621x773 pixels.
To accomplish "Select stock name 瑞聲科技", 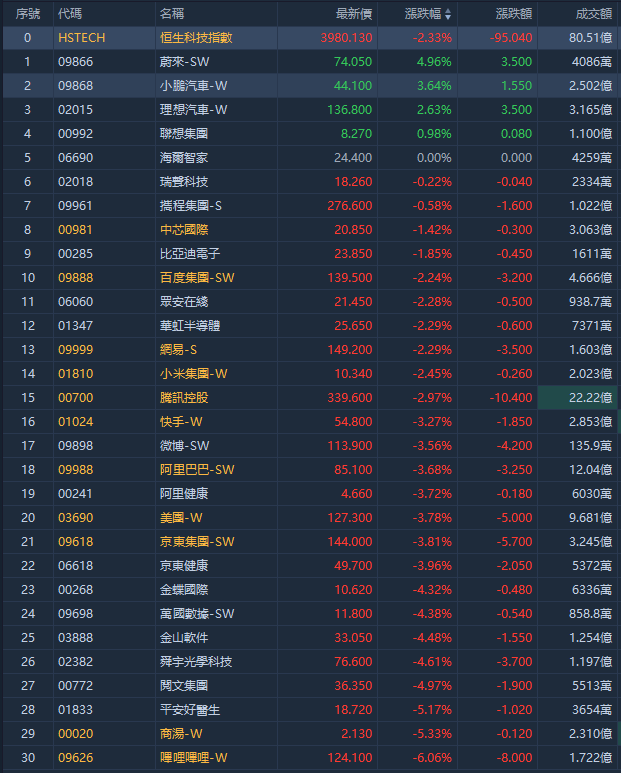I will pyautogui.click(x=184, y=182).
